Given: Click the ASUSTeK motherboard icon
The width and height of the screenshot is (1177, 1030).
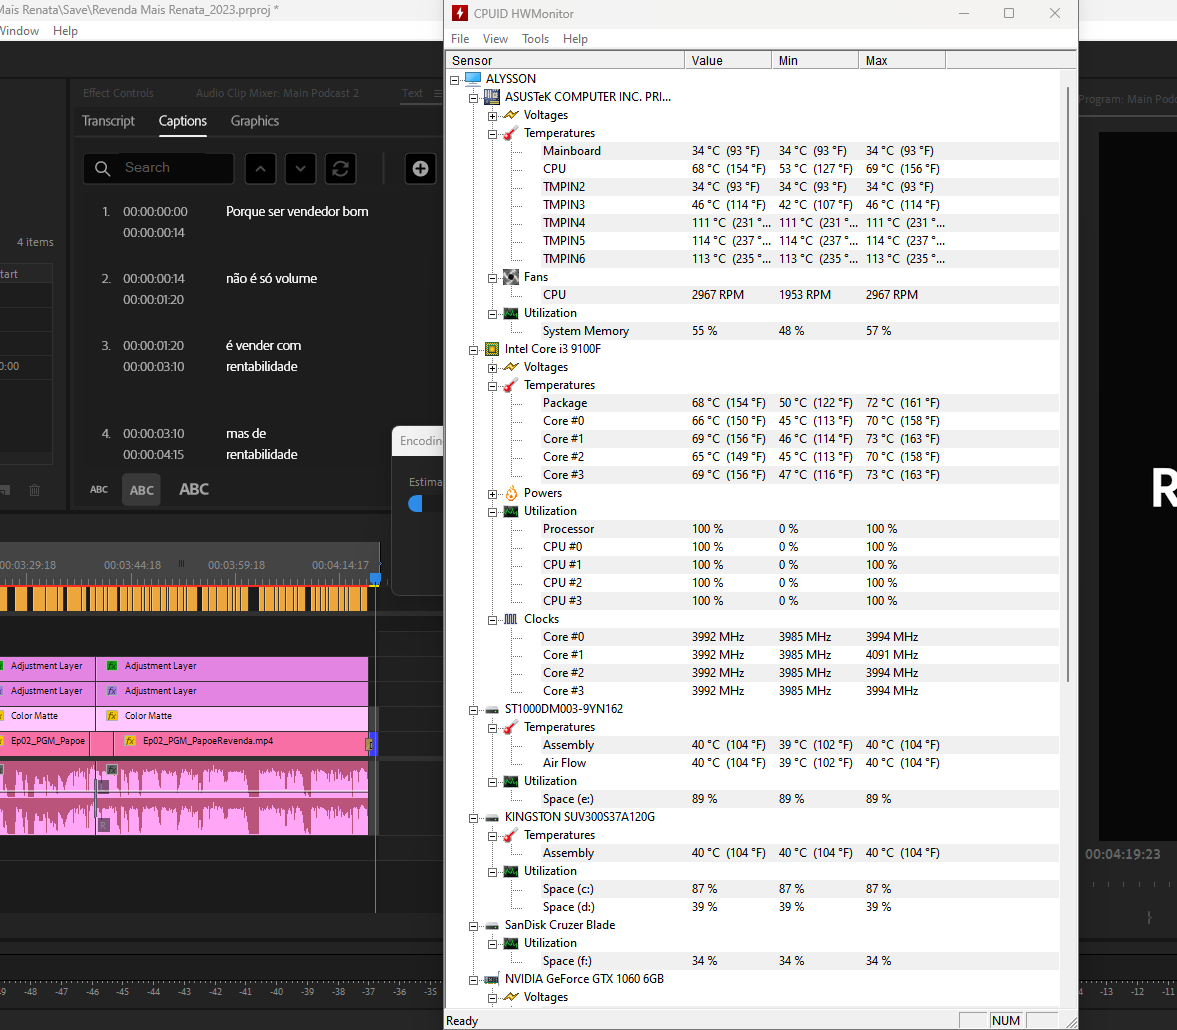Looking at the screenshot, I should click(492, 97).
